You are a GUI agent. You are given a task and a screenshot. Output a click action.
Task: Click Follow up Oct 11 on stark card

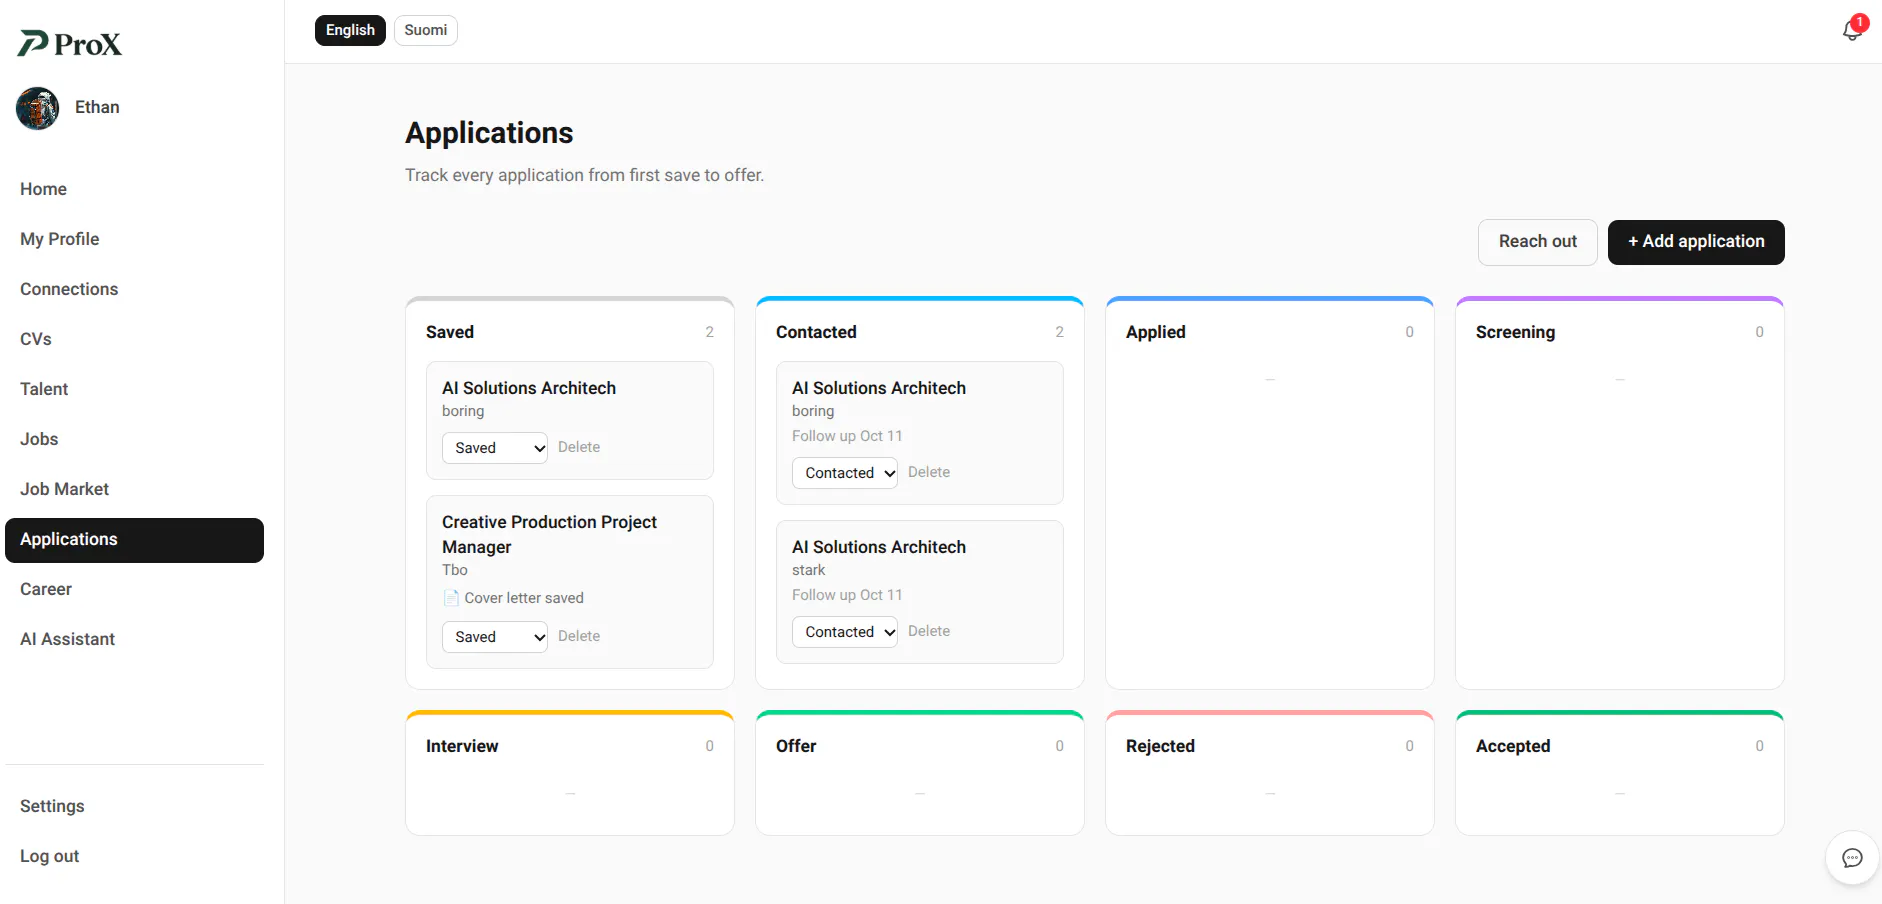[847, 595]
